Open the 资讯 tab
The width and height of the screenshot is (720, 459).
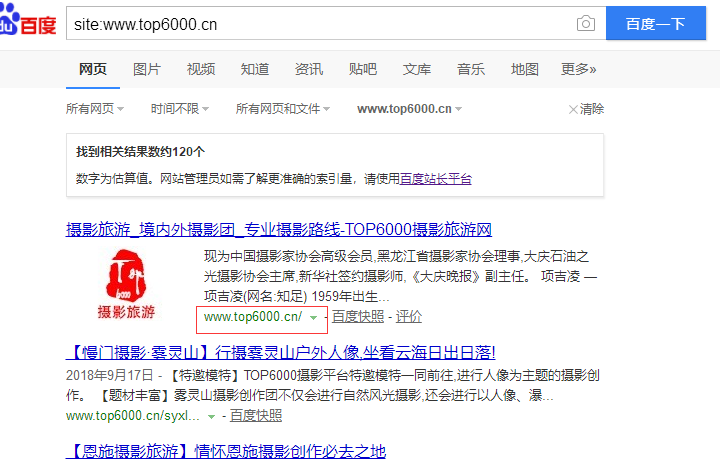pos(309,69)
